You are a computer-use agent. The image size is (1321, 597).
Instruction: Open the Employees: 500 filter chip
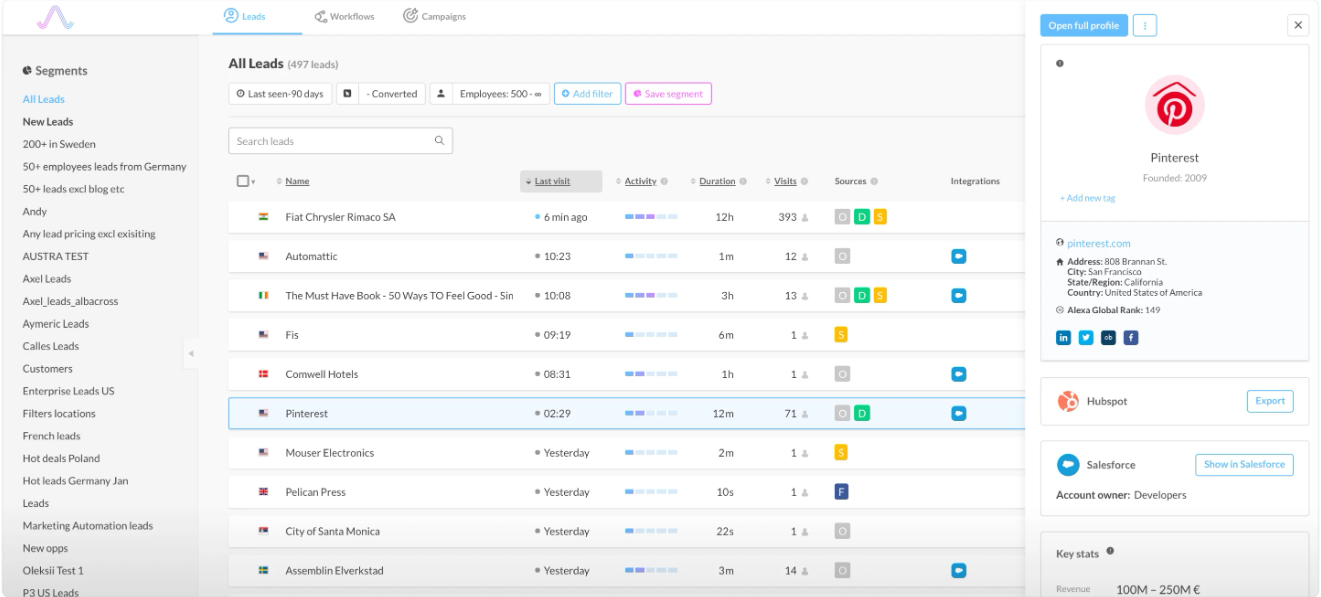pos(490,94)
